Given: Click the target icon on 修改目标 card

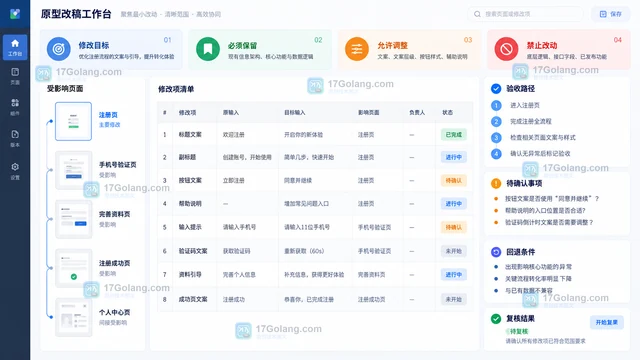Looking at the screenshot, I should point(59,49).
